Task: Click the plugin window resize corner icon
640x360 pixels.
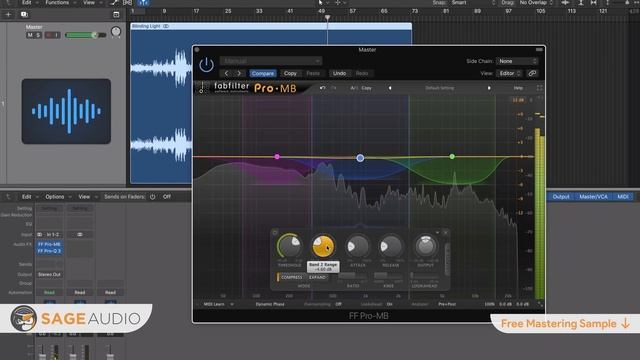Action: click(x=540, y=304)
